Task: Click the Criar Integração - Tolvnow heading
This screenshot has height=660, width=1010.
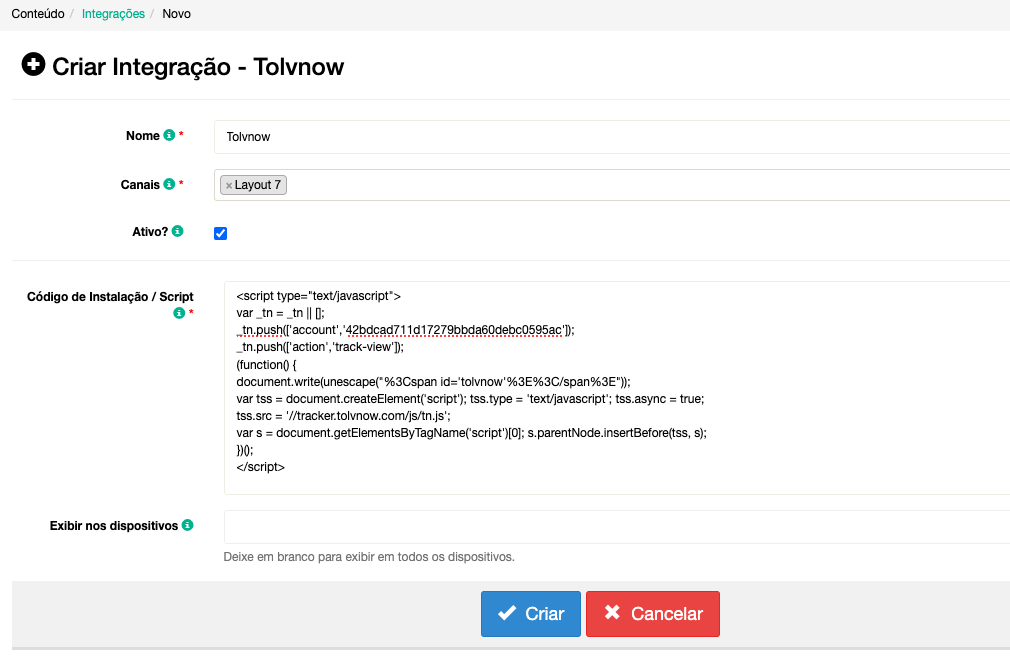Action: 198,67
